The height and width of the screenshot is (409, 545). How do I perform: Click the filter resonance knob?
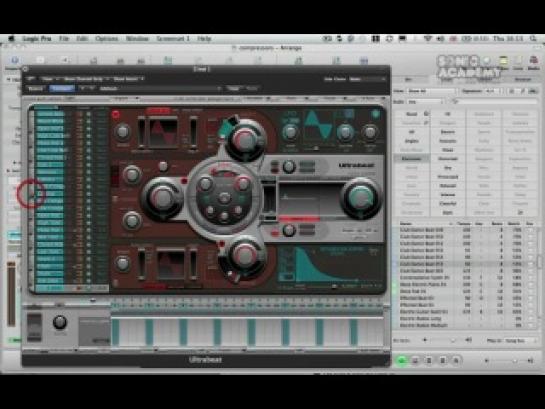(x=243, y=184)
